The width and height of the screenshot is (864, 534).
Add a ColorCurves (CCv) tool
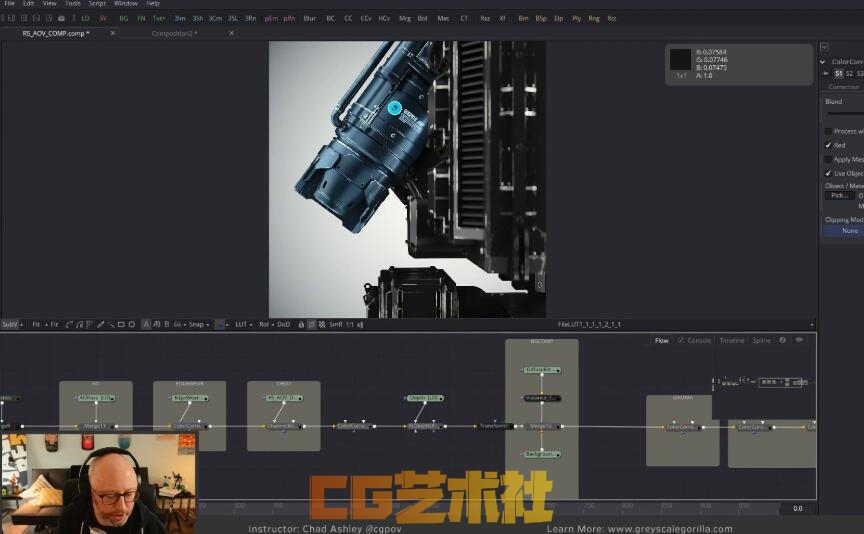click(366, 18)
